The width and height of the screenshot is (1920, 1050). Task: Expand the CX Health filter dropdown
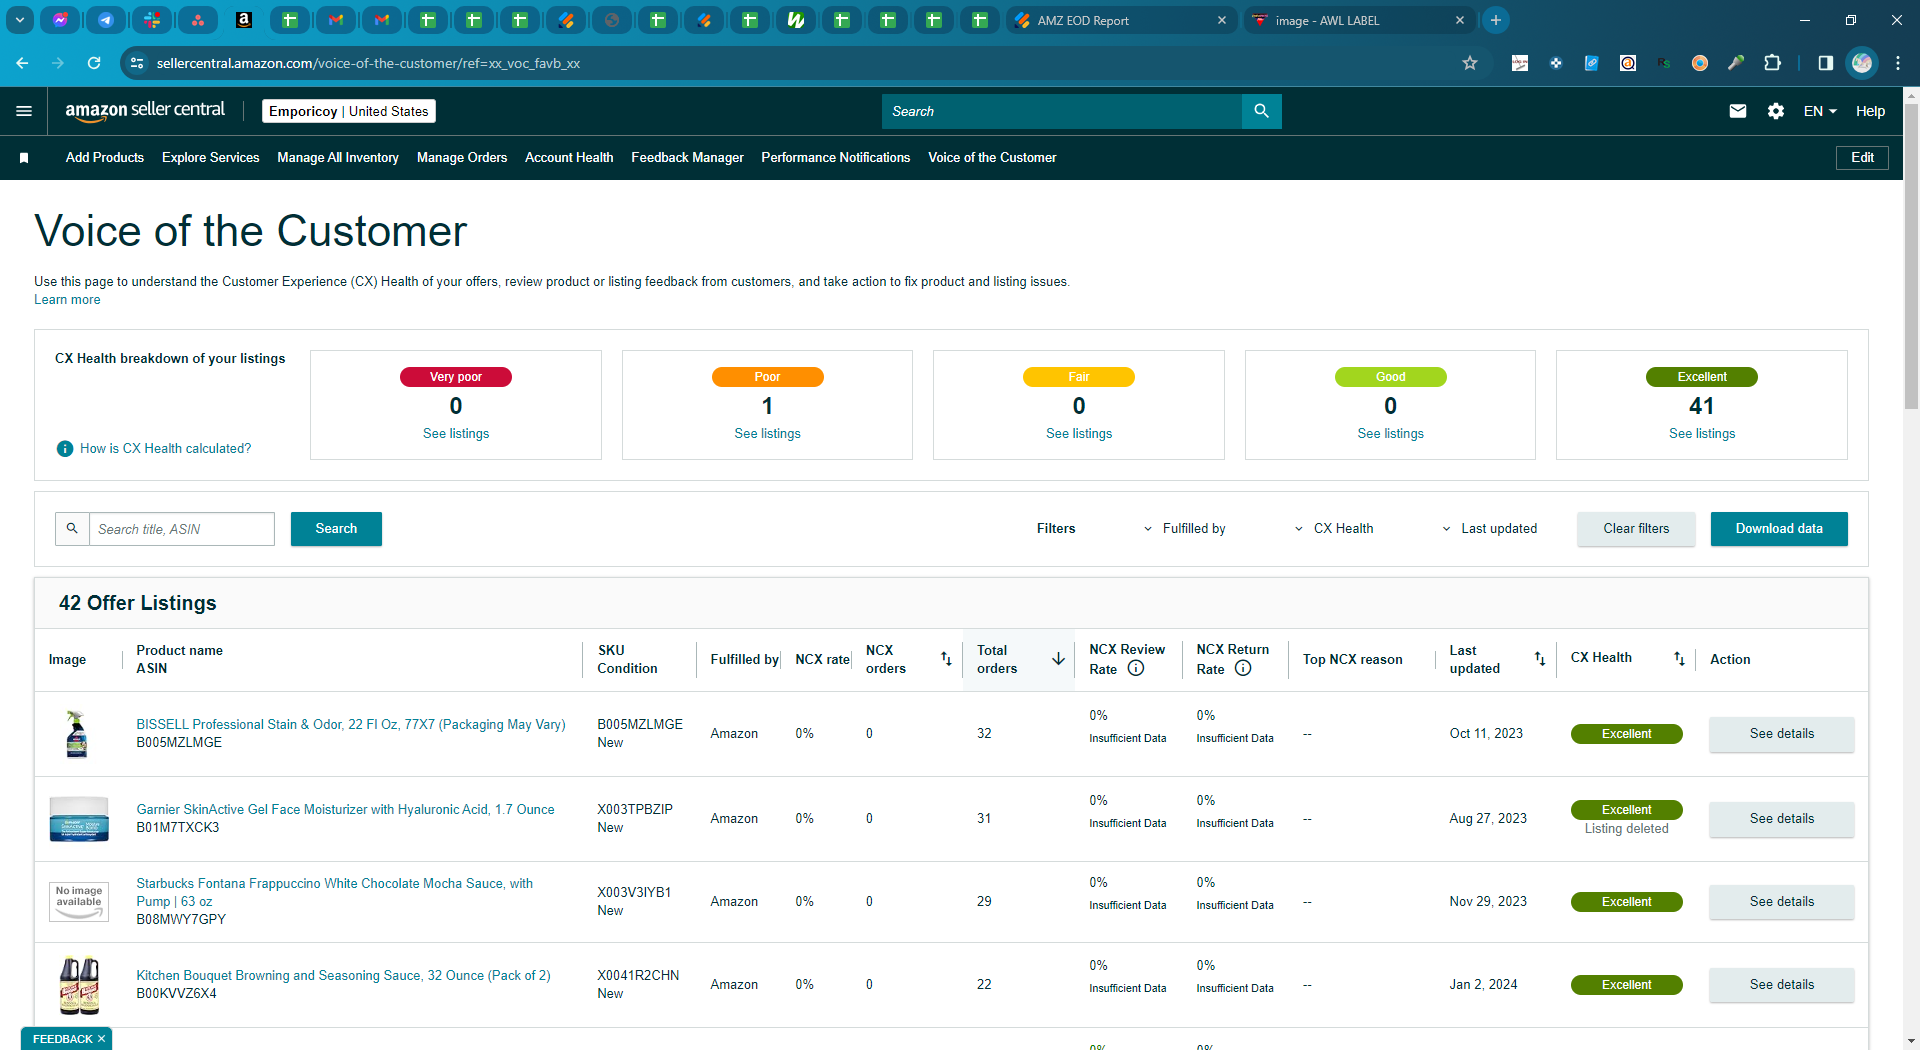tap(1334, 529)
